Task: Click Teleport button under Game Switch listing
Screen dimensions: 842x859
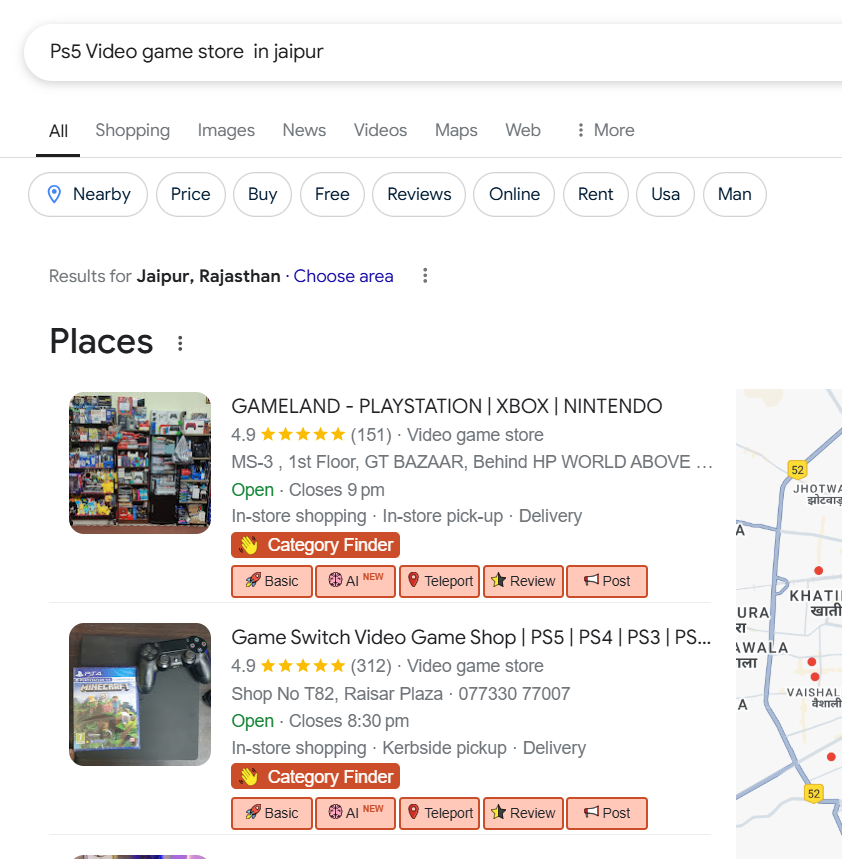Action: pyautogui.click(x=440, y=813)
